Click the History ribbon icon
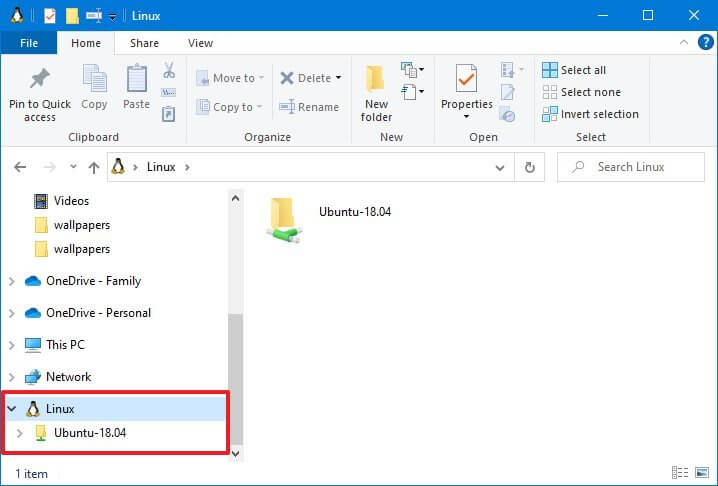Image resolution: width=718 pixels, height=486 pixels. tap(508, 114)
